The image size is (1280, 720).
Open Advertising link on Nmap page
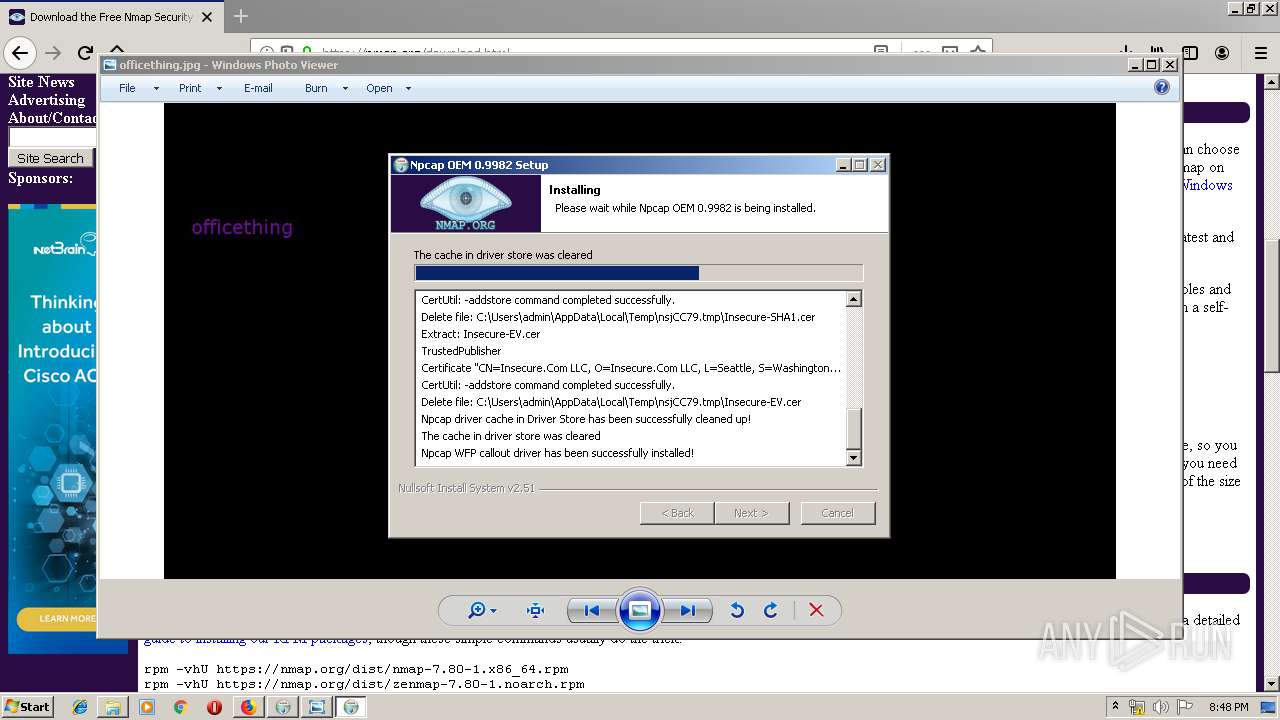(x=46, y=100)
